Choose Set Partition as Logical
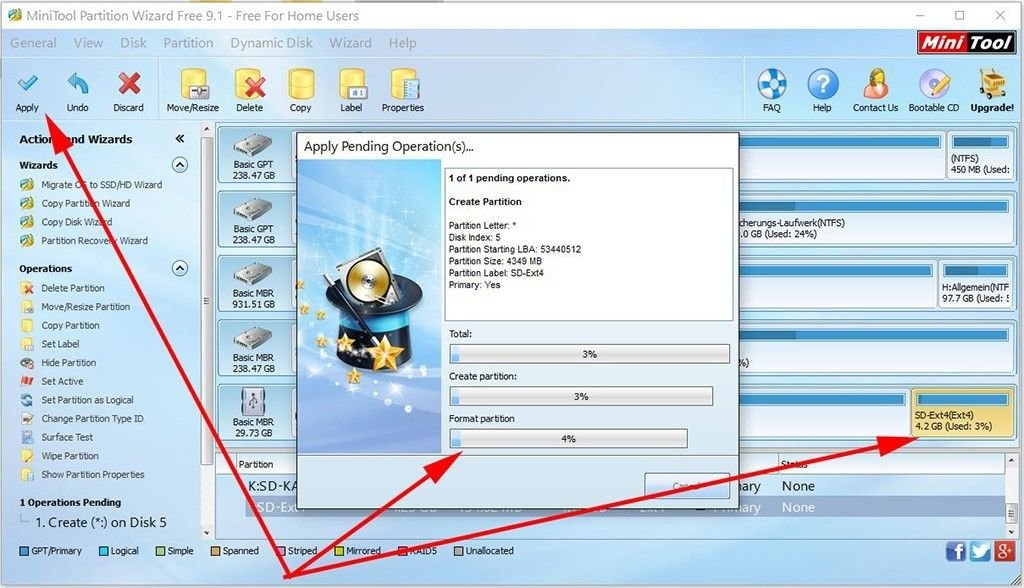The height and width of the screenshot is (588, 1024). coord(87,400)
